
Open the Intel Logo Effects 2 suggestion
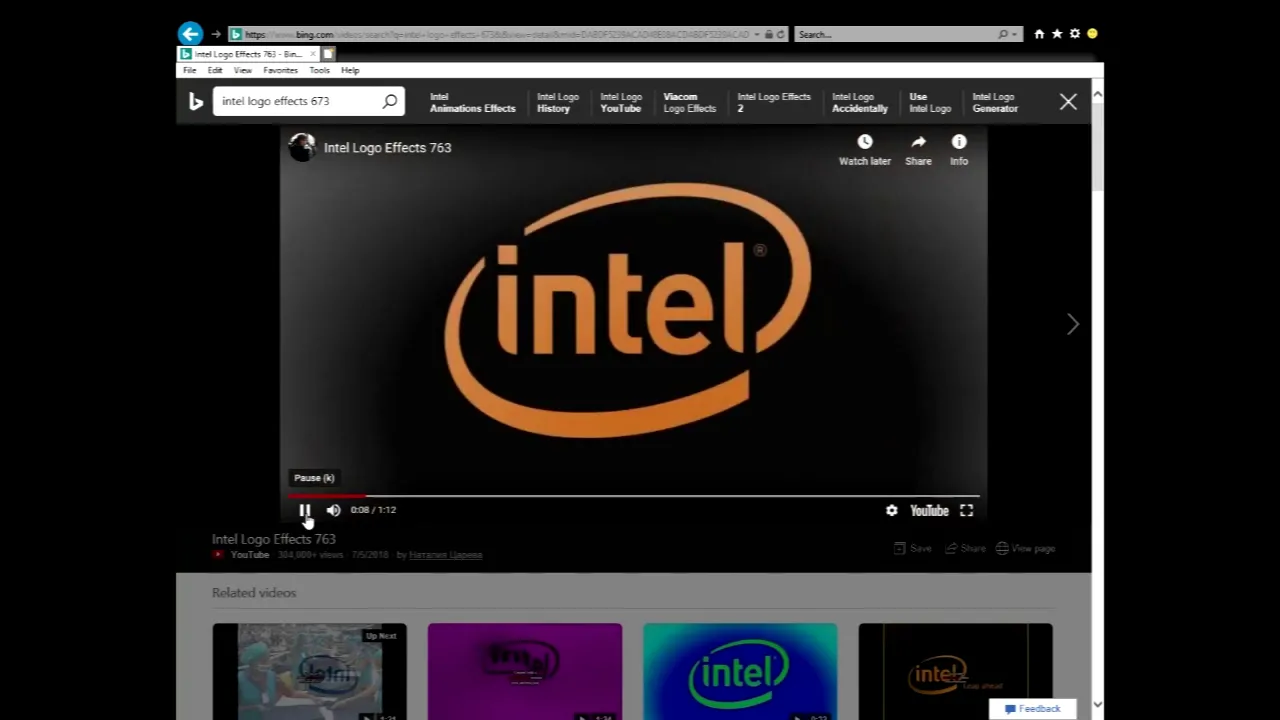(x=773, y=103)
